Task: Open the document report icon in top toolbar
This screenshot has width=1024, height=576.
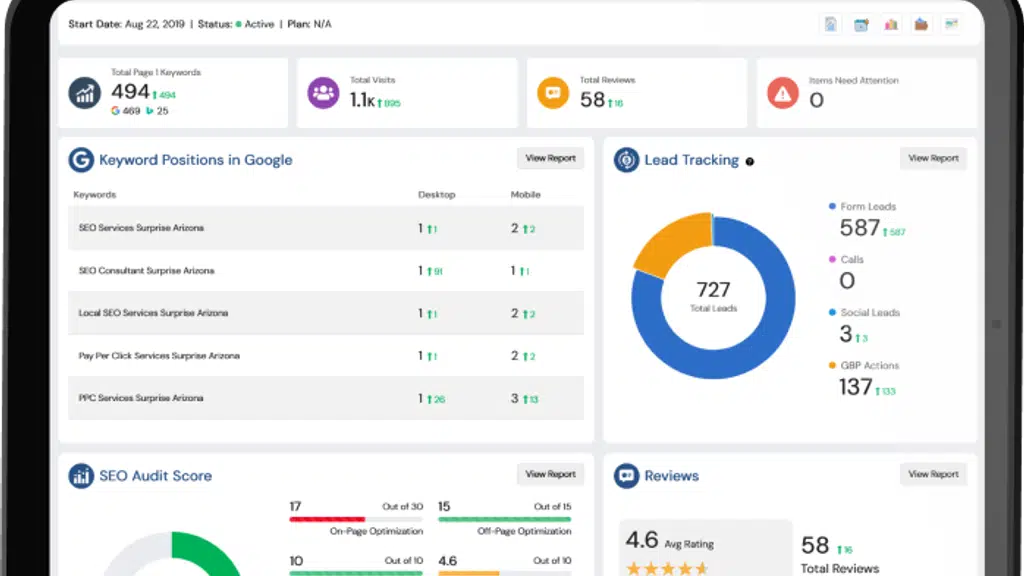Action: click(831, 25)
